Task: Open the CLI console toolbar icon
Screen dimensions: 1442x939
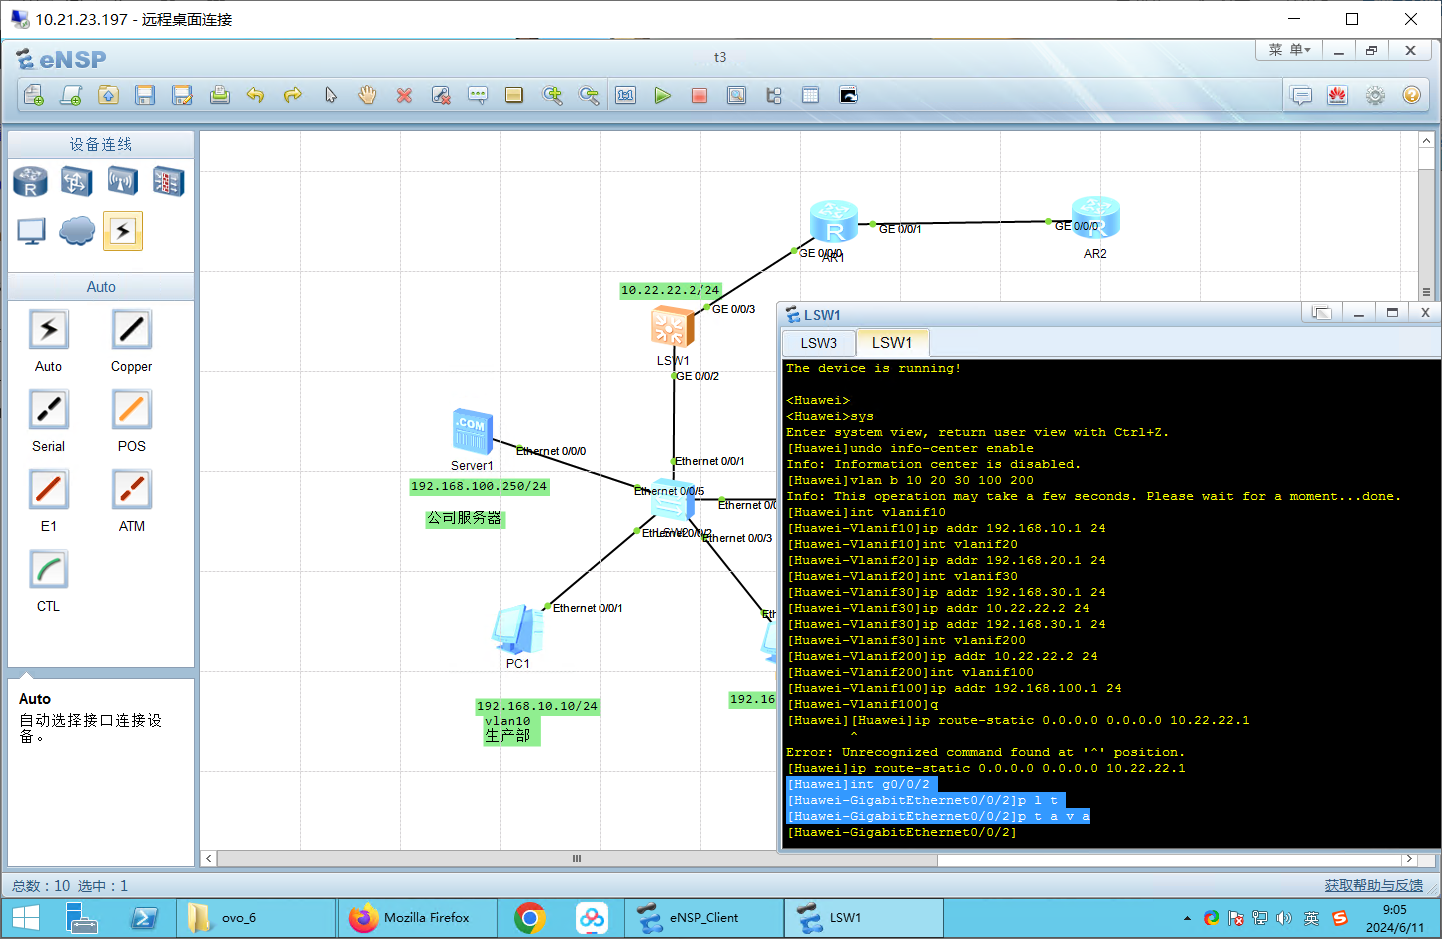Action: (848, 95)
